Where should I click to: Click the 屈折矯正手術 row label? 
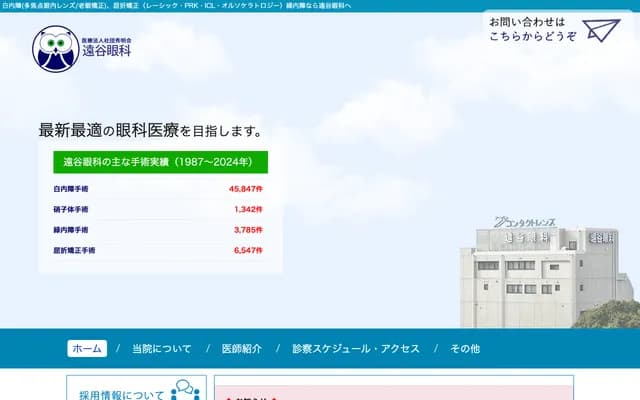[74, 250]
